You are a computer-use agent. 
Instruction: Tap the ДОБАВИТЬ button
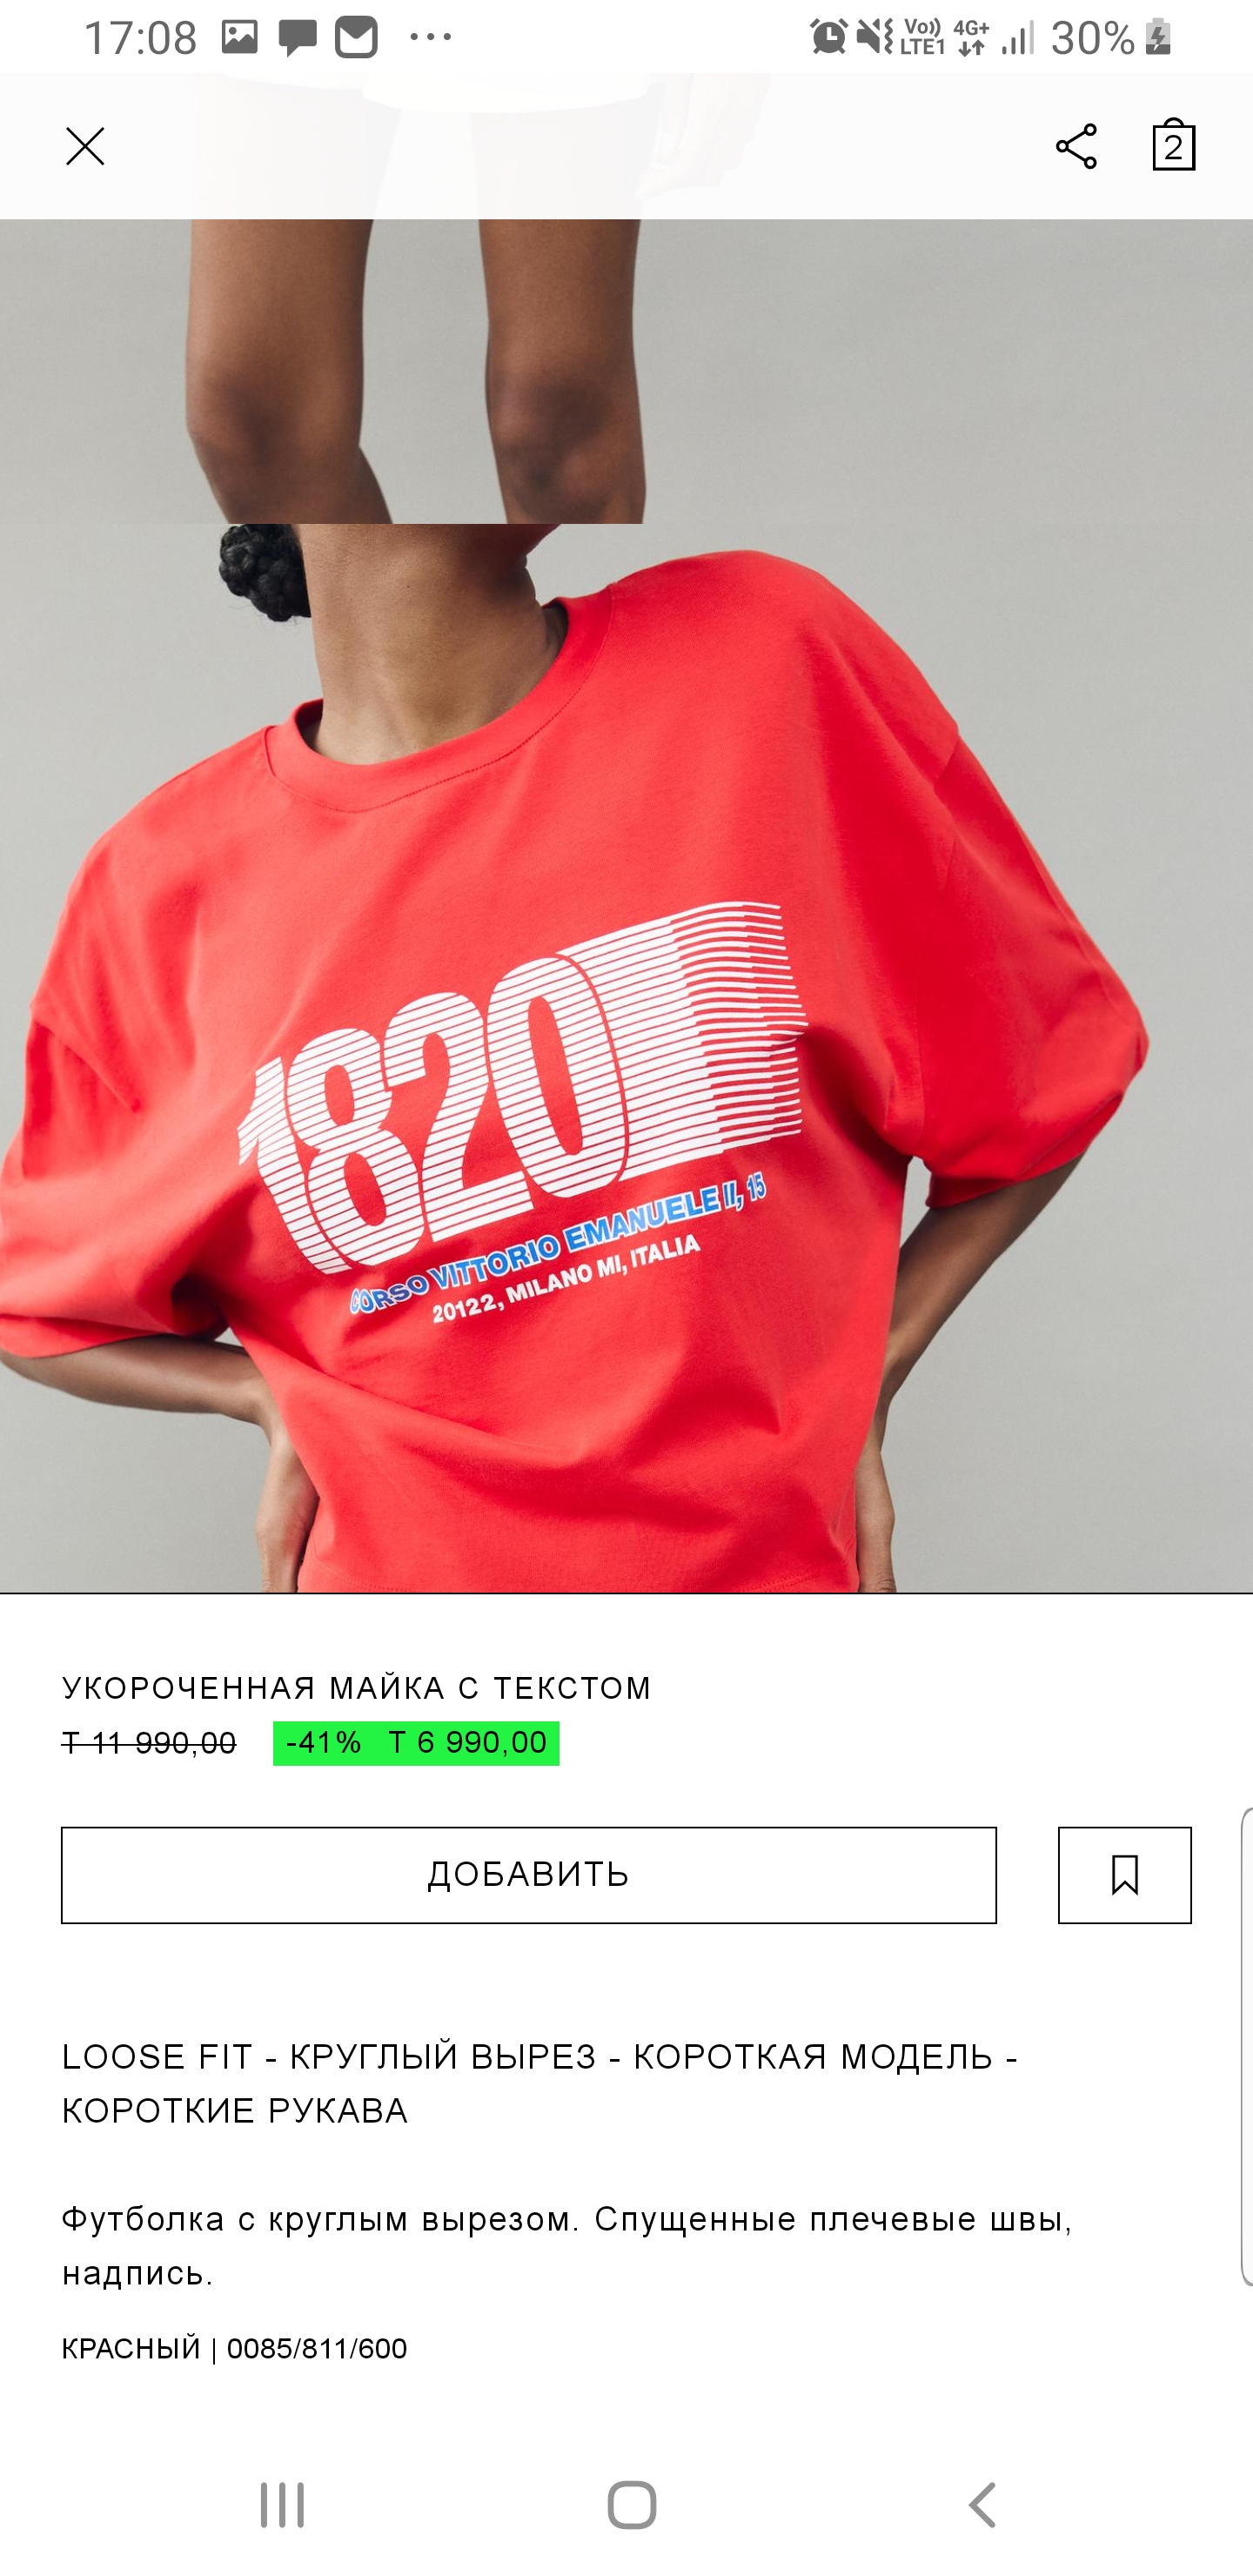[x=528, y=1875]
